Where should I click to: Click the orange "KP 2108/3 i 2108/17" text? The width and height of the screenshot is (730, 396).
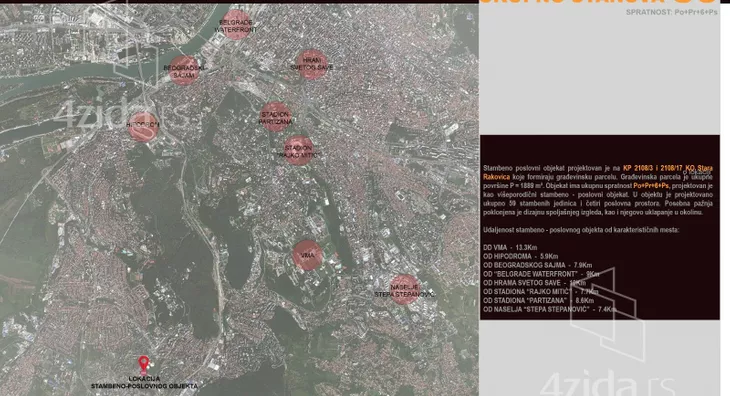pos(653,168)
